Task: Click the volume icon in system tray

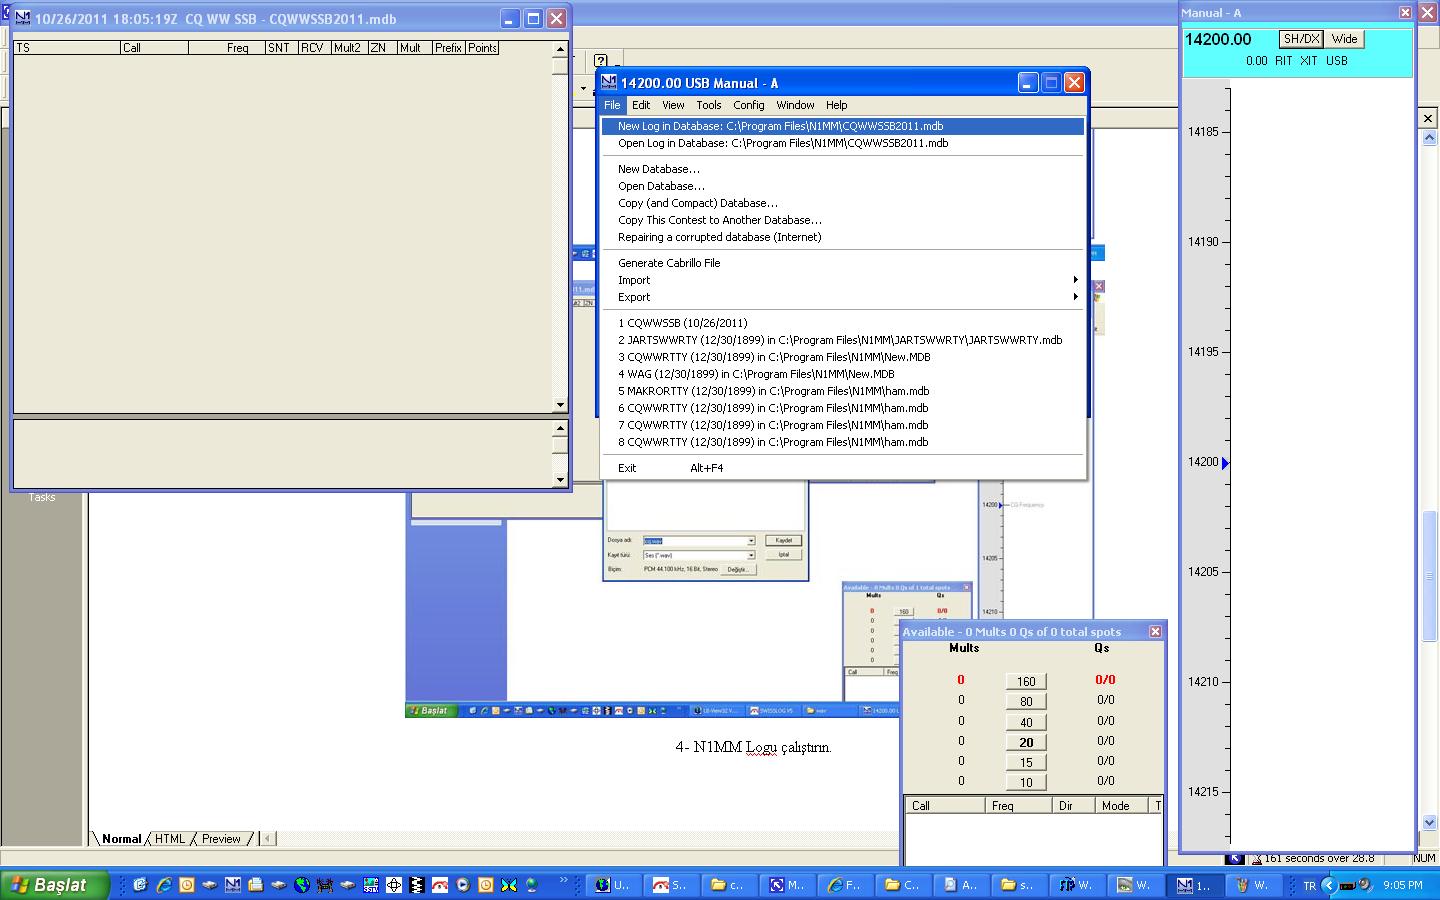Action: (1363, 885)
